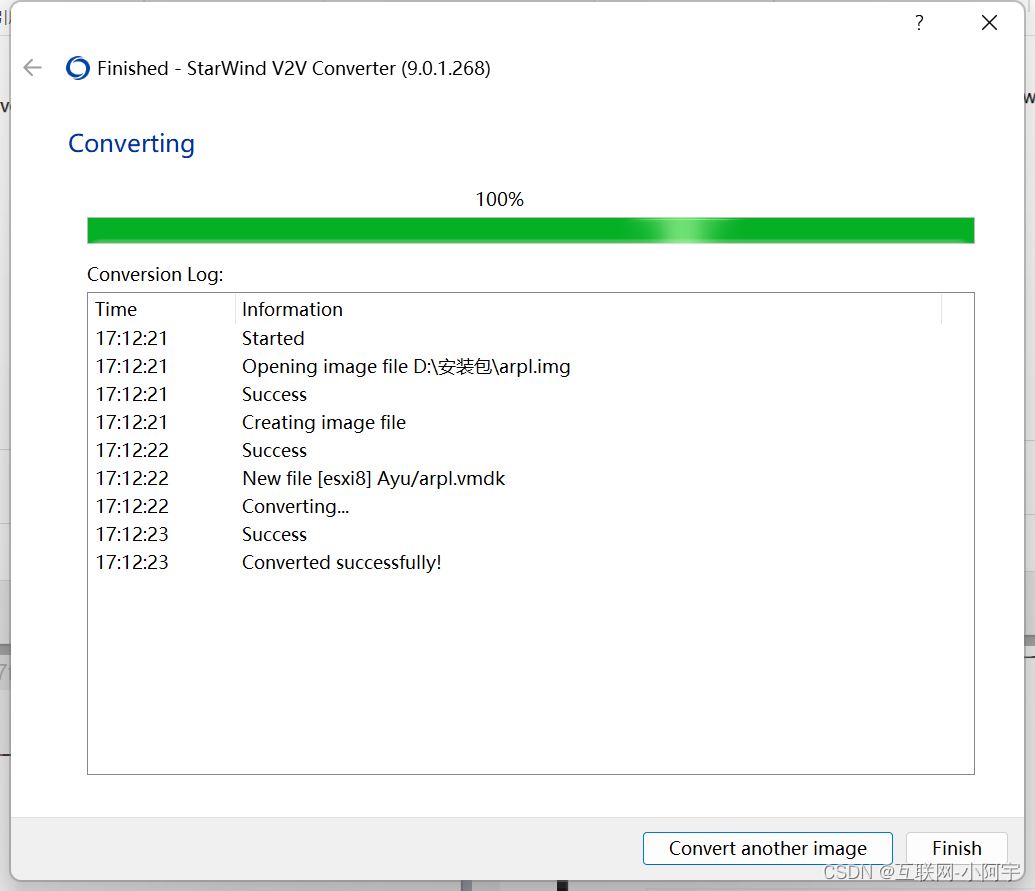Select the 'Converting...' log entry

(x=531, y=506)
